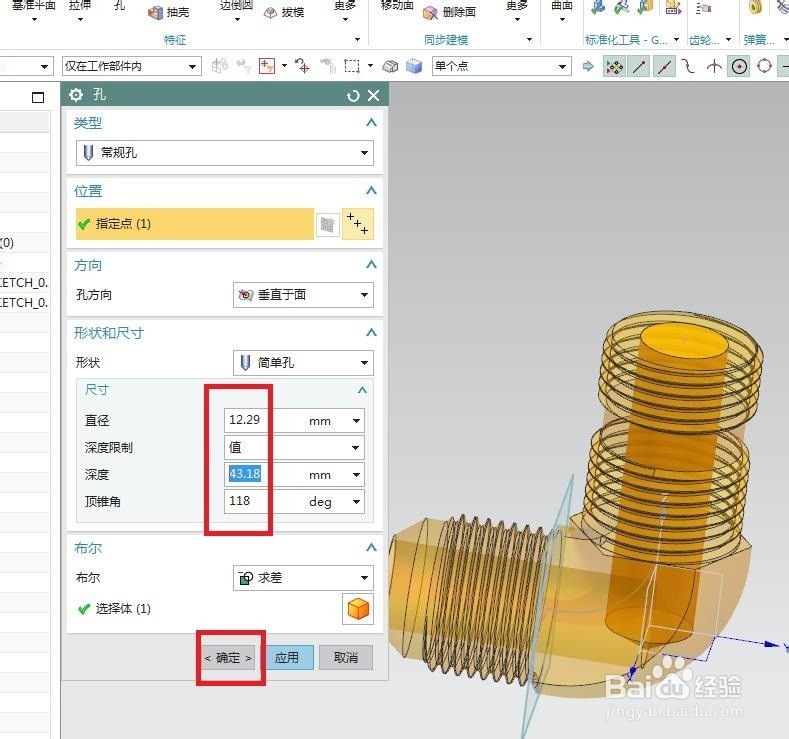Open the 边倒圆 ribbon dropdown
789x739 pixels.
tap(236, 11)
